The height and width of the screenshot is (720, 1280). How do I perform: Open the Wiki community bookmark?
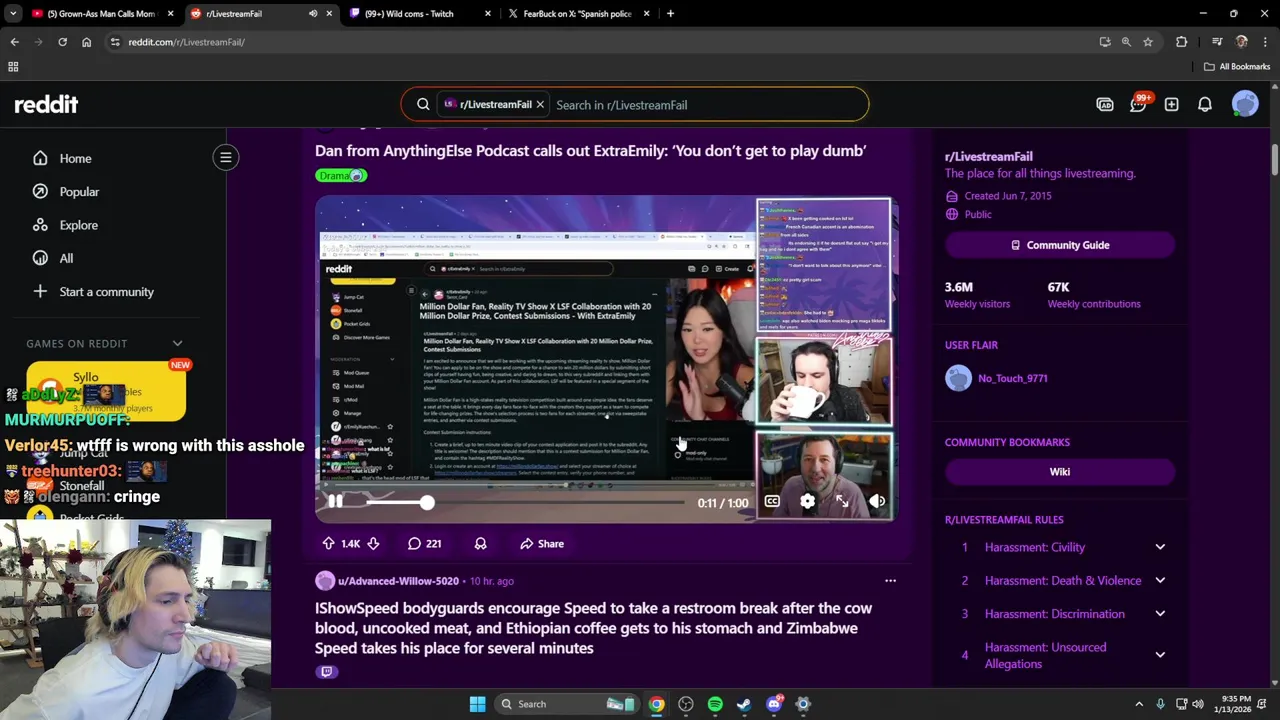(1059, 472)
